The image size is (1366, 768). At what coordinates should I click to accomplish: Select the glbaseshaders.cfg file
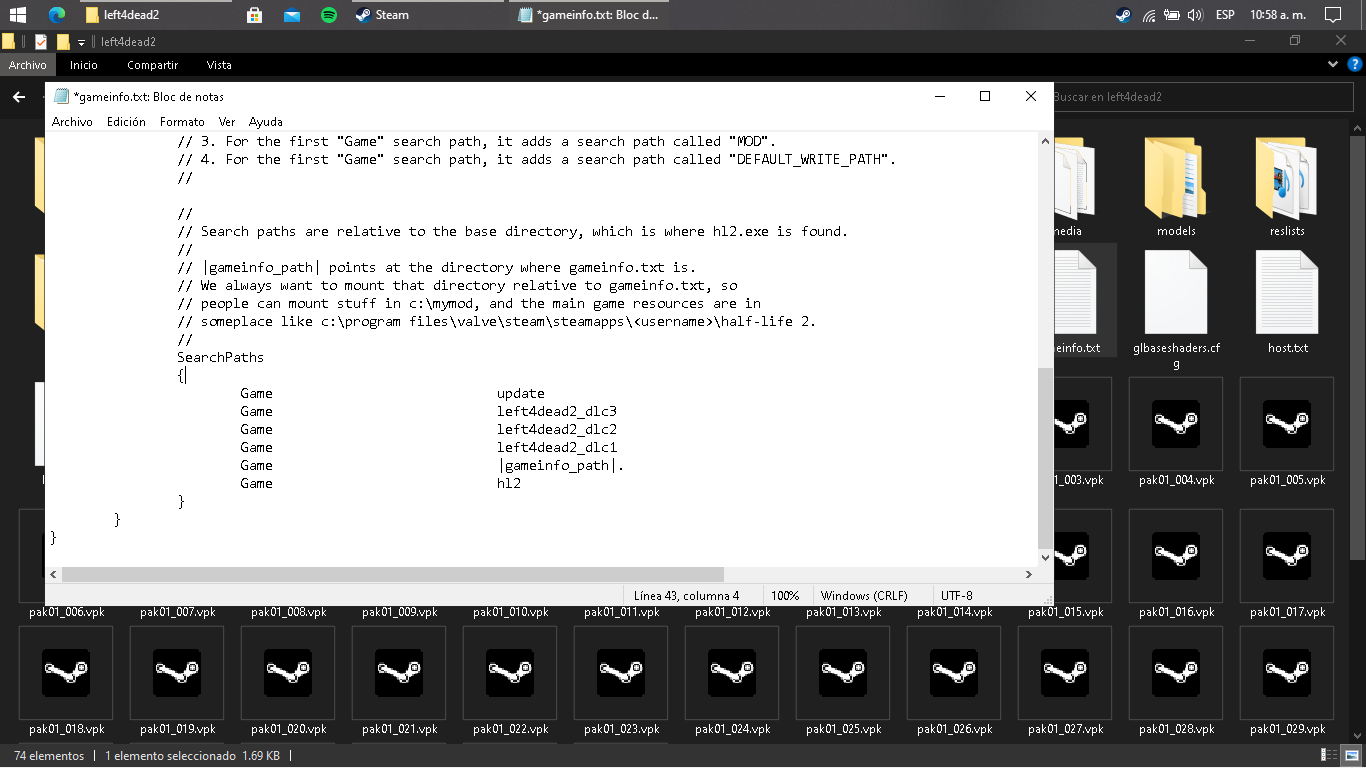(1176, 309)
